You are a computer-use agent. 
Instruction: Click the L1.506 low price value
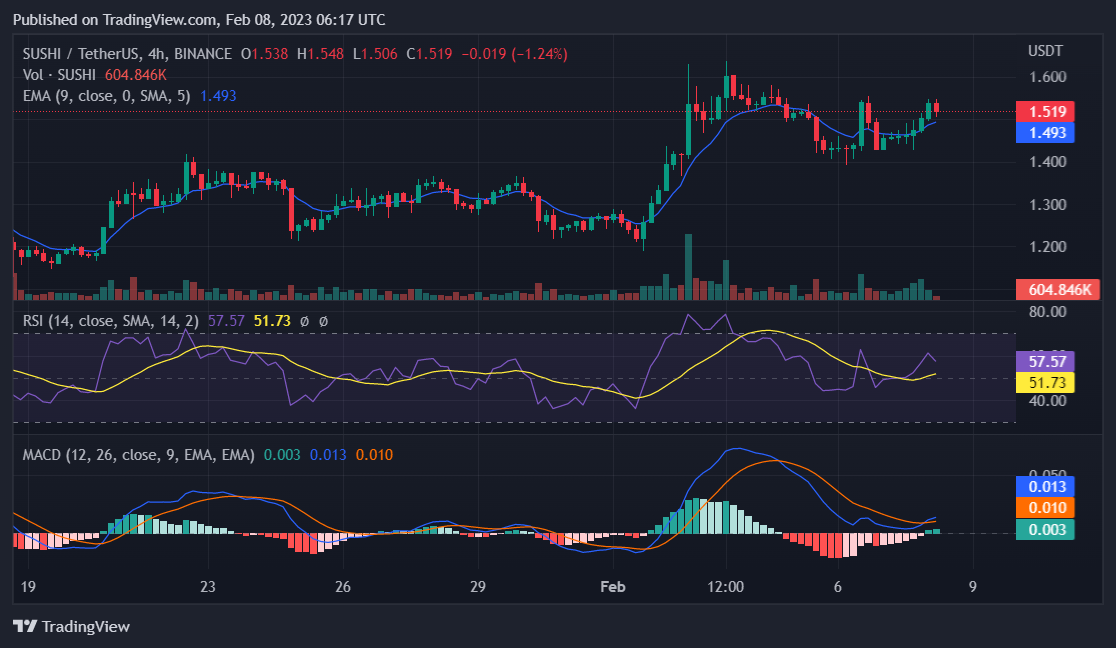tap(375, 54)
